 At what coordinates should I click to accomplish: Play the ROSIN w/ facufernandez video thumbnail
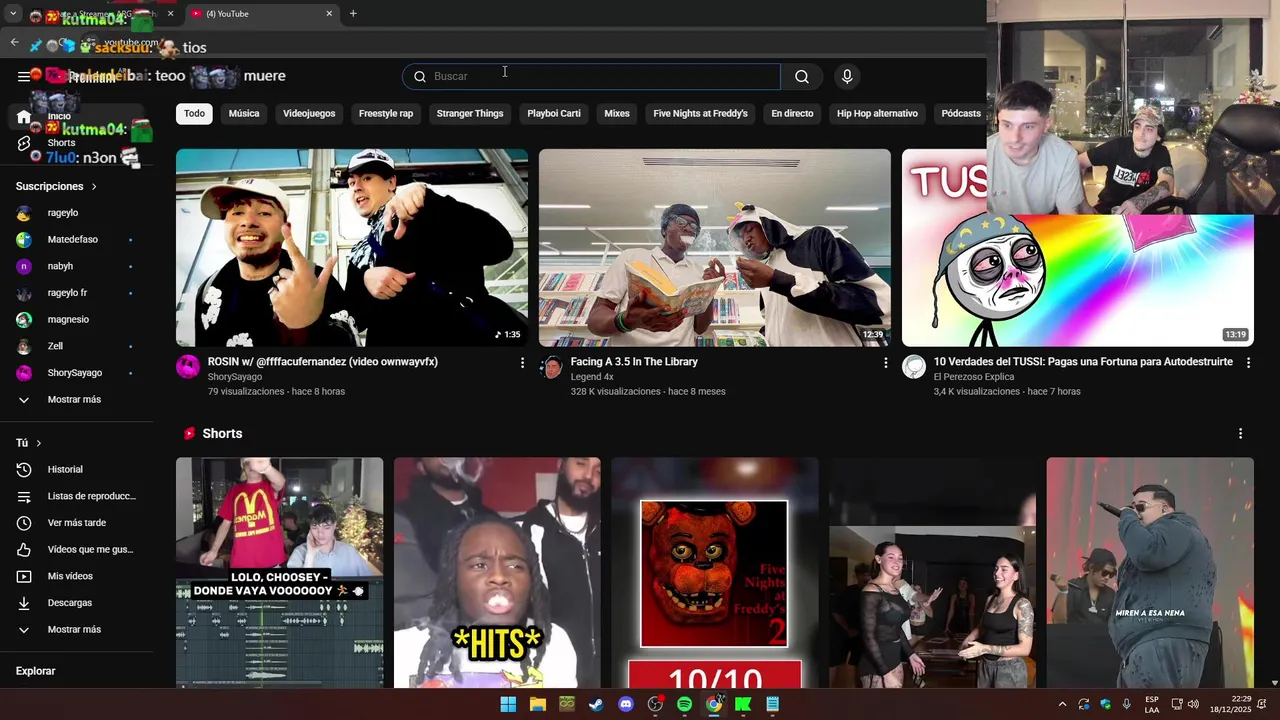[352, 248]
